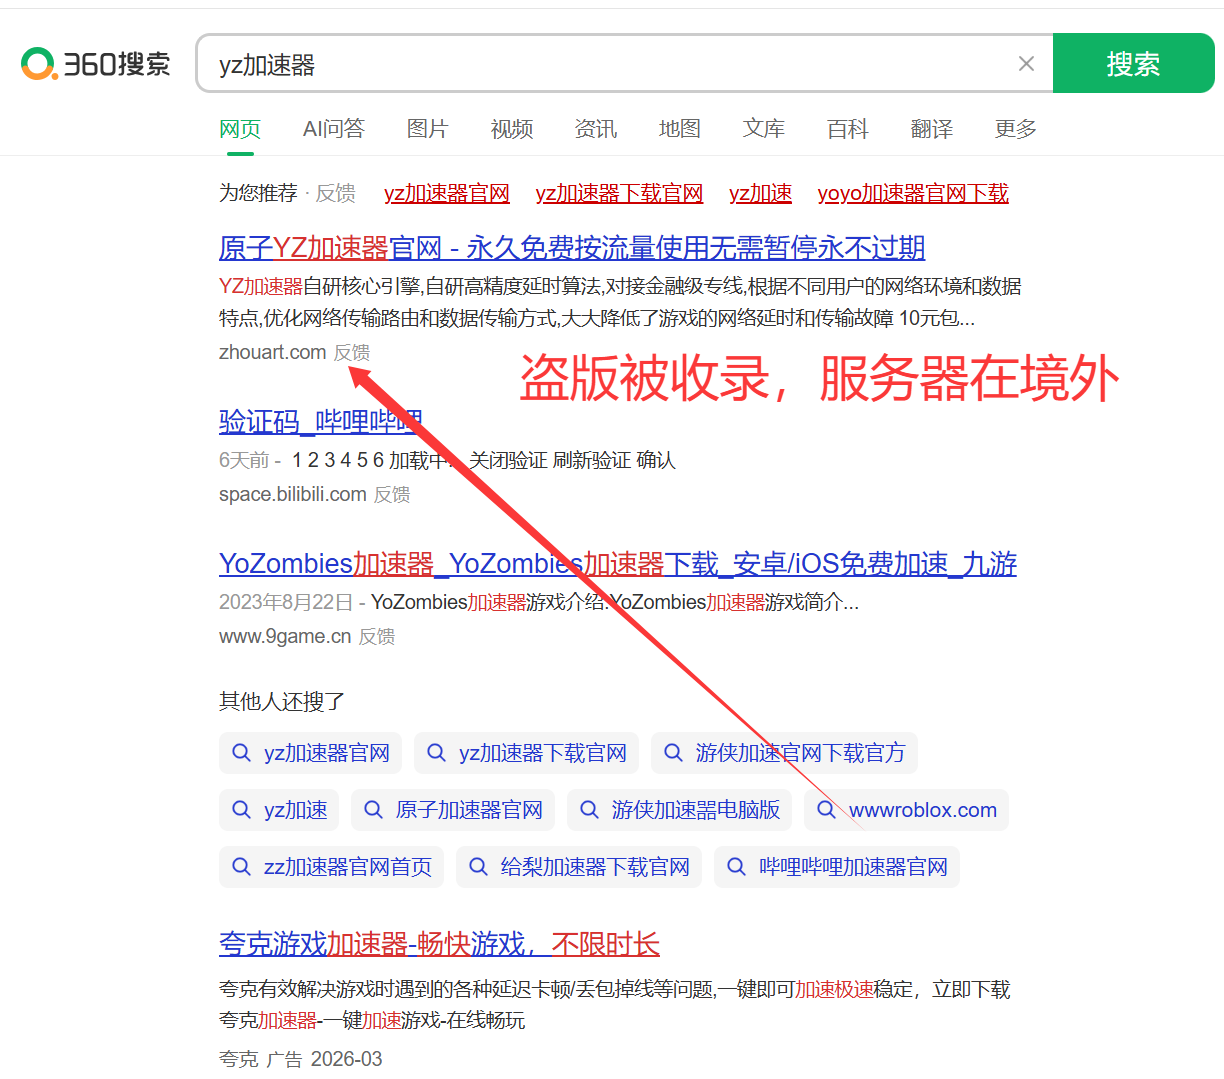The height and width of the screenshot is (1079, 1224).
Task: Click magnifier icon in 给梨加速器下载官网 chip
Action: pos(478,867)
